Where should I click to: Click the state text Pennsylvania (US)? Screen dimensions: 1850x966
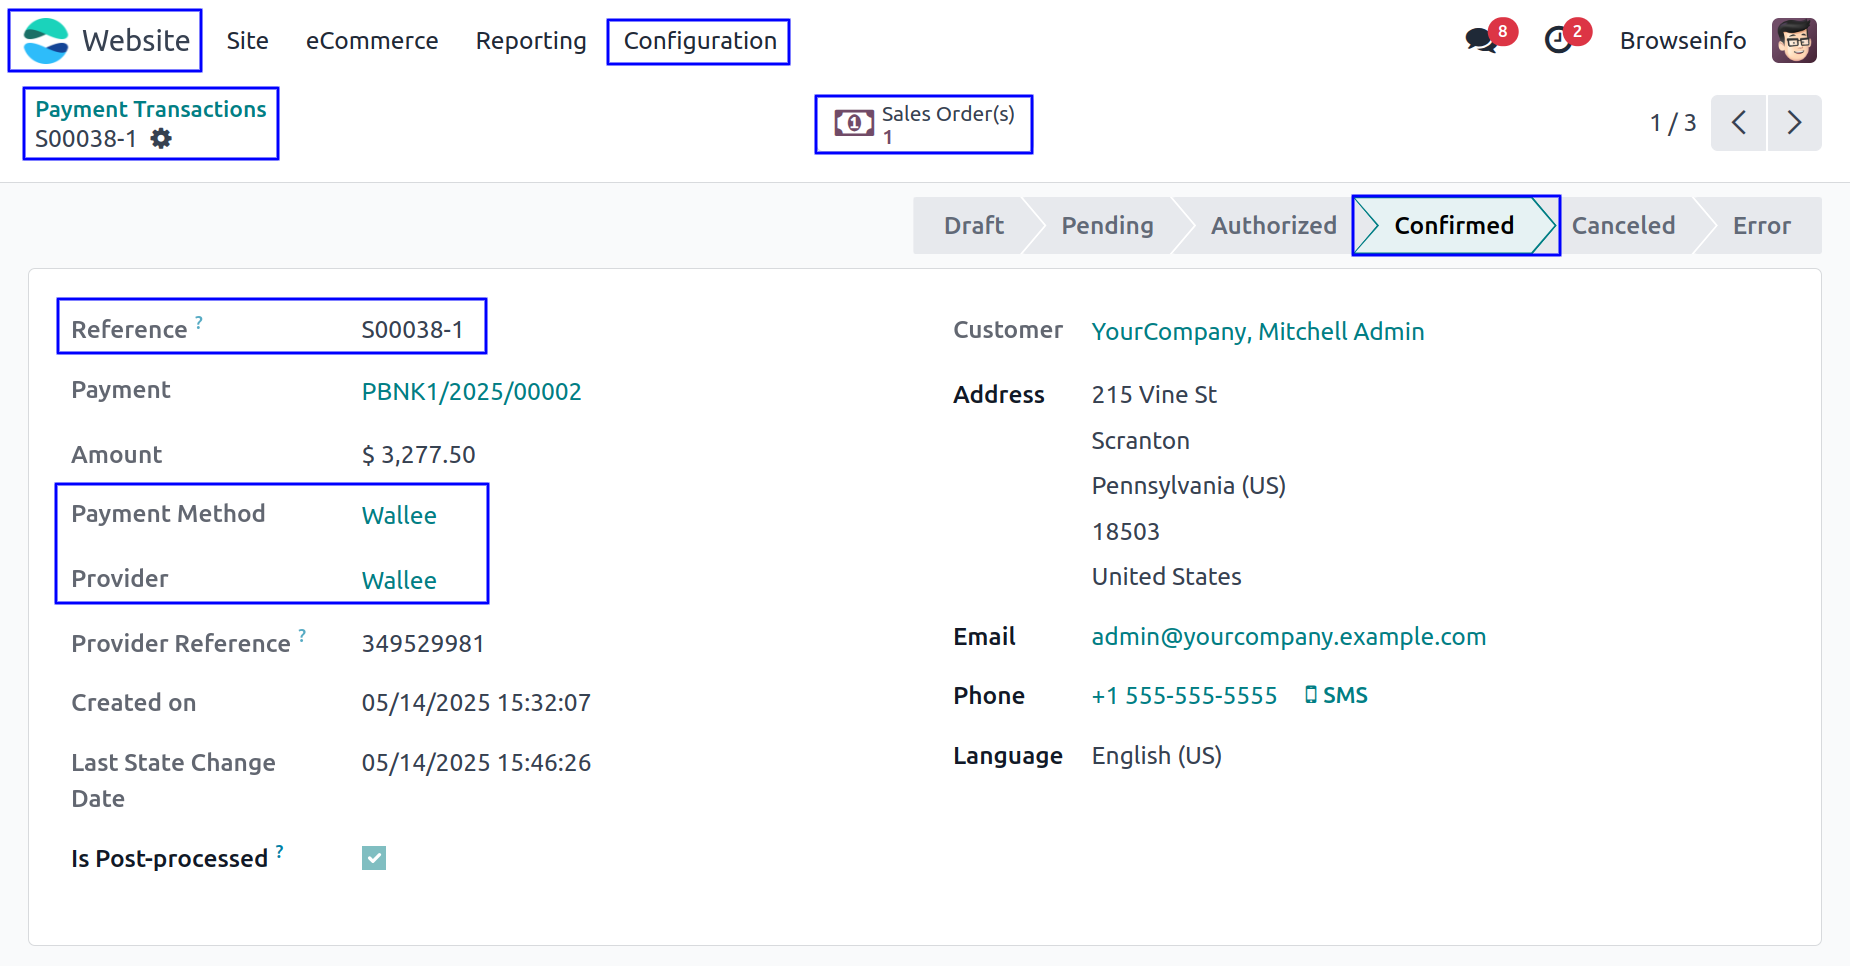coord(1188,486)
